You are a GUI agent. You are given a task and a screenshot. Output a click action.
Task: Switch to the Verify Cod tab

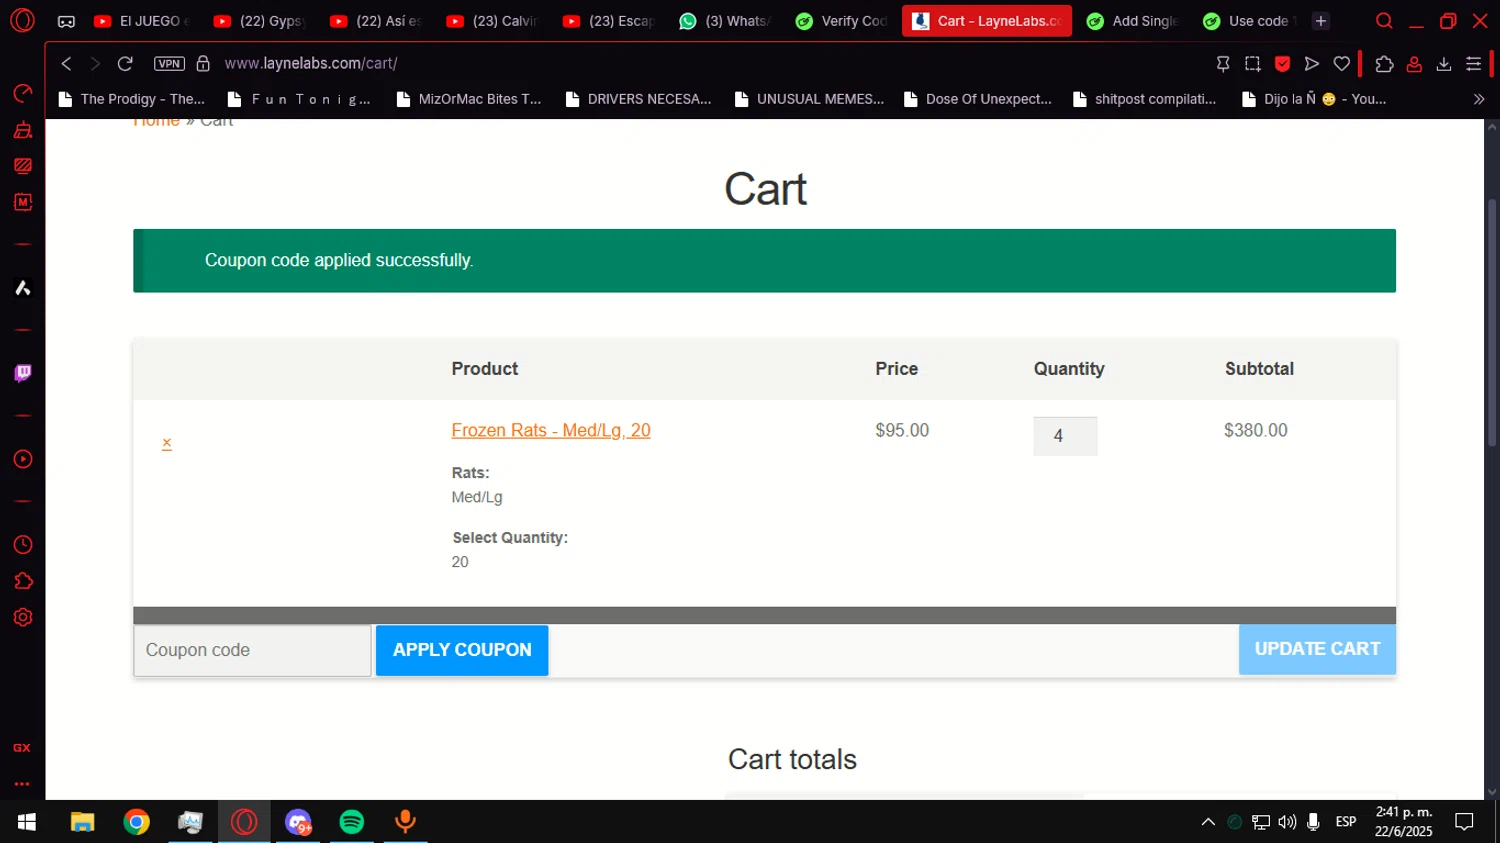(x=841, y=21)
